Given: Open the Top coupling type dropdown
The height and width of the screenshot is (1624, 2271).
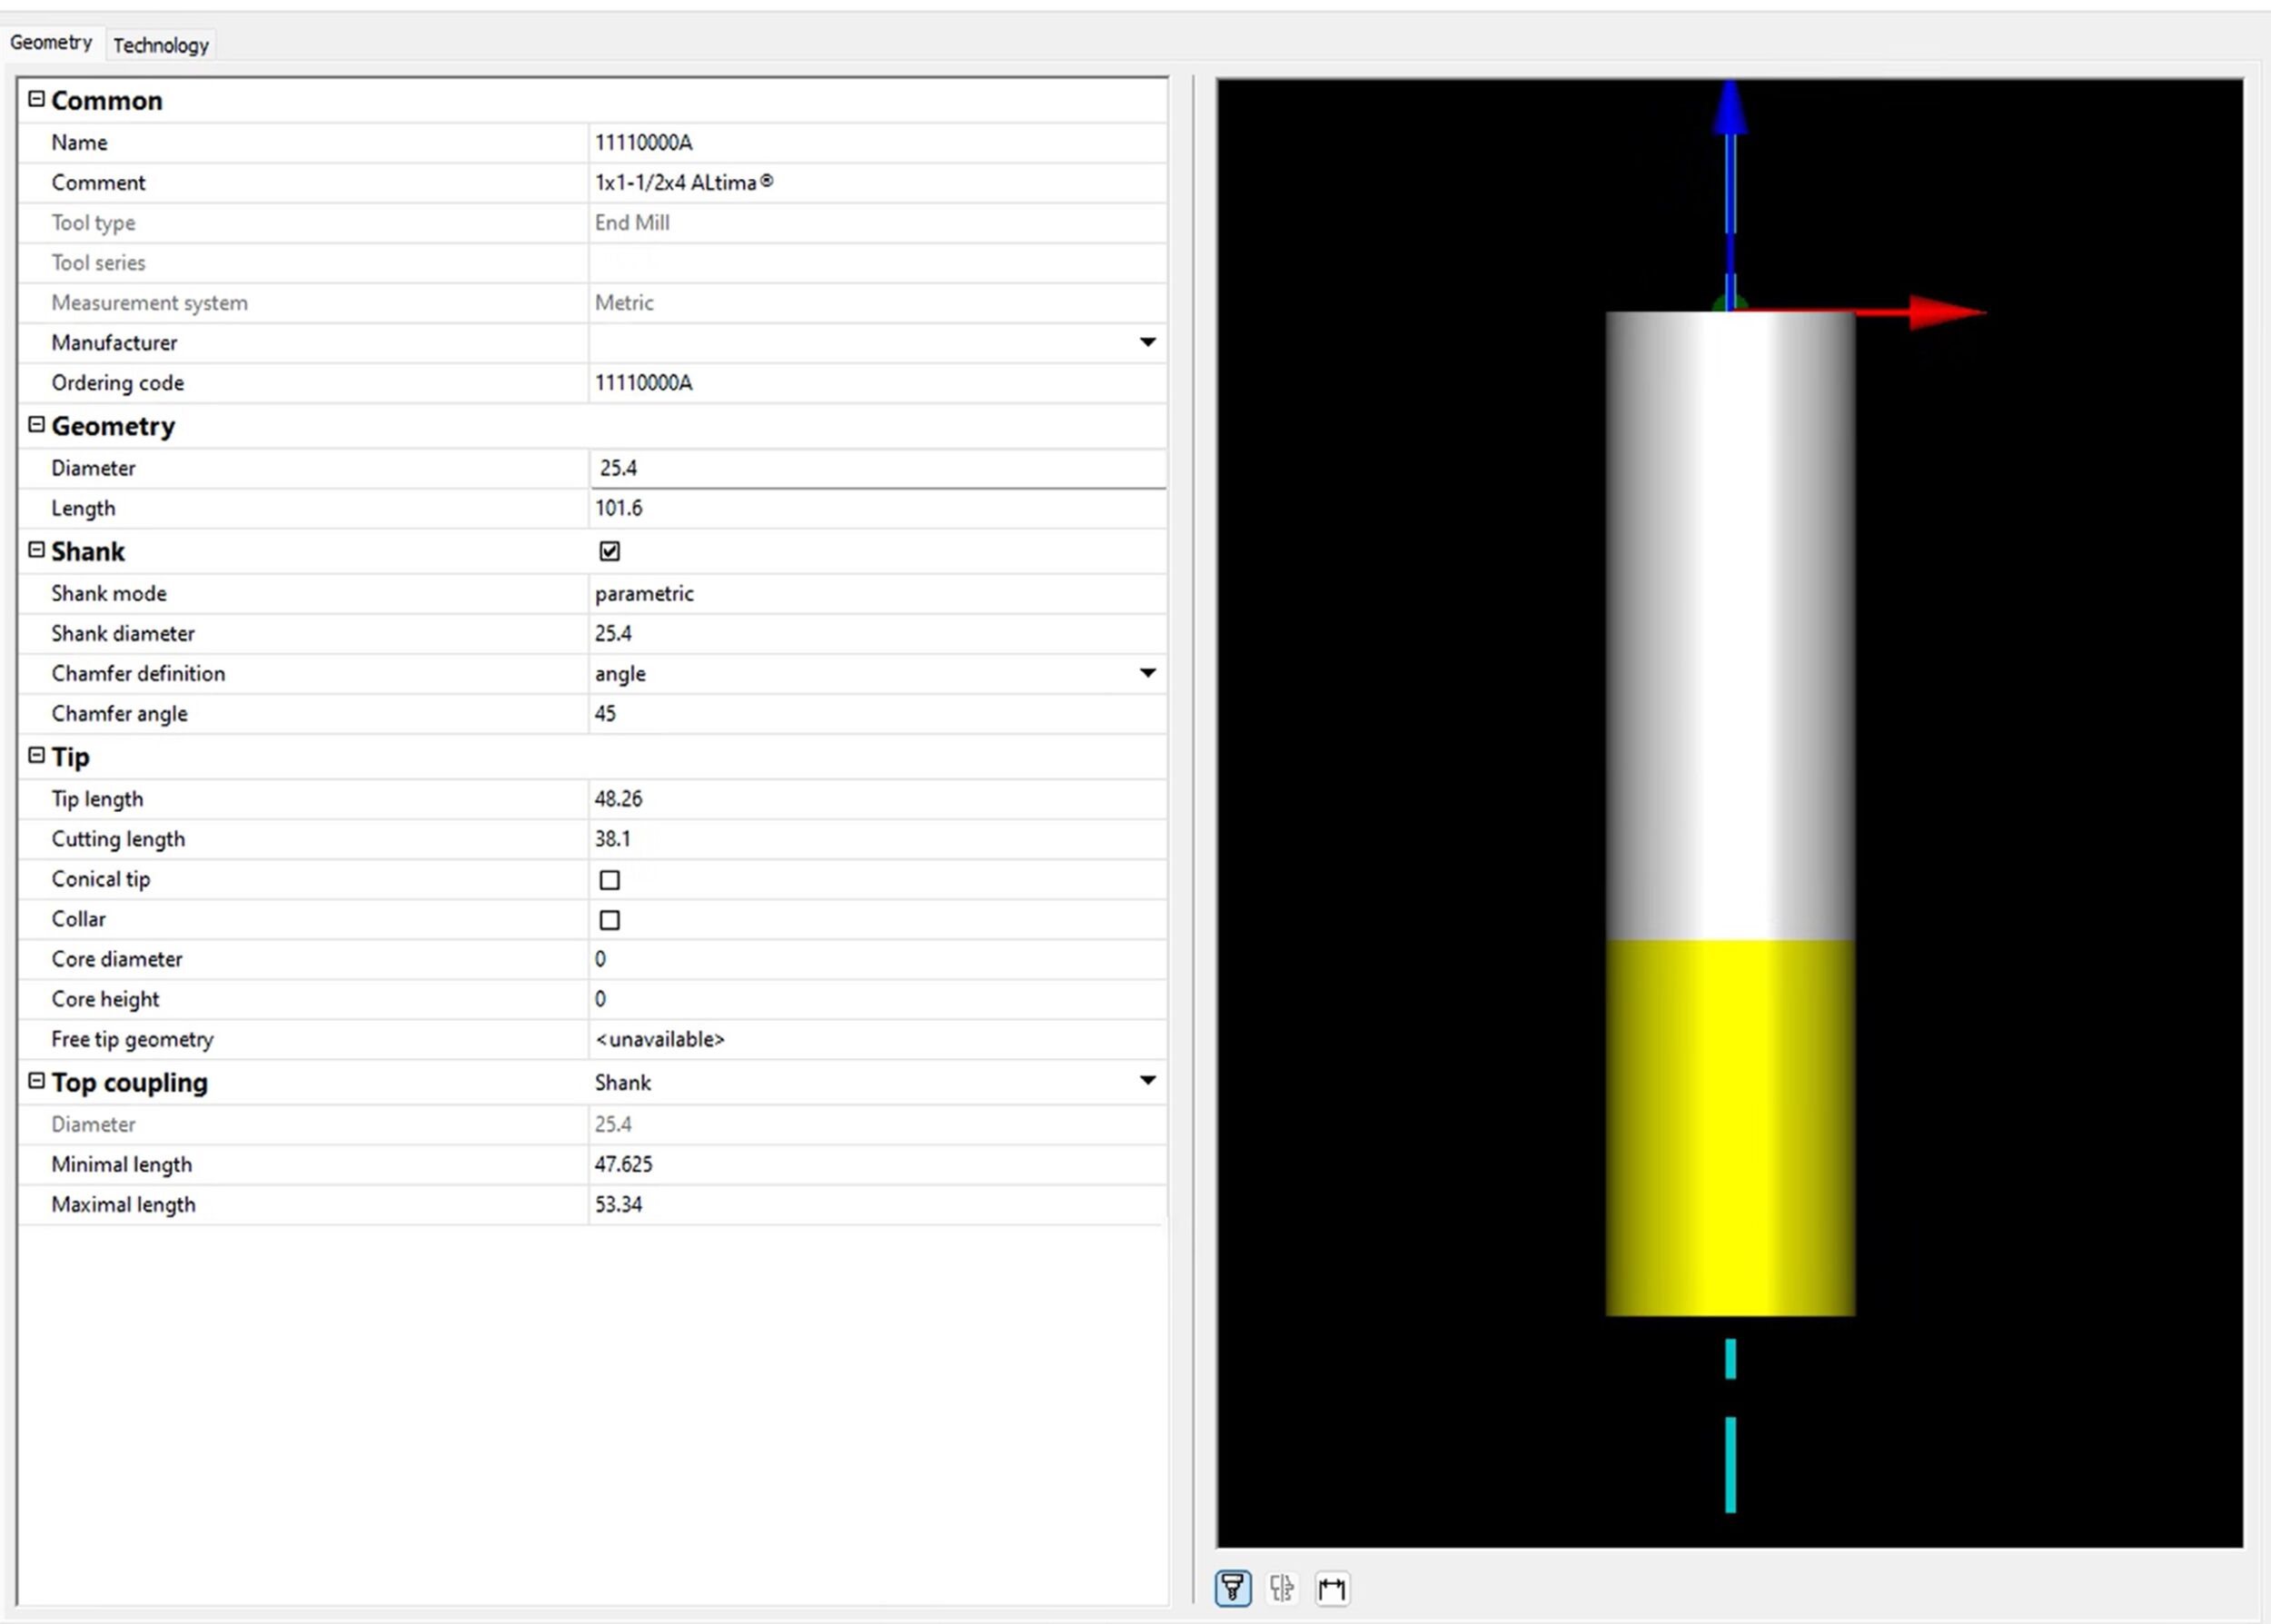Looking at the screenshot, I should pyautogui.click(x=1147, y=1081).
